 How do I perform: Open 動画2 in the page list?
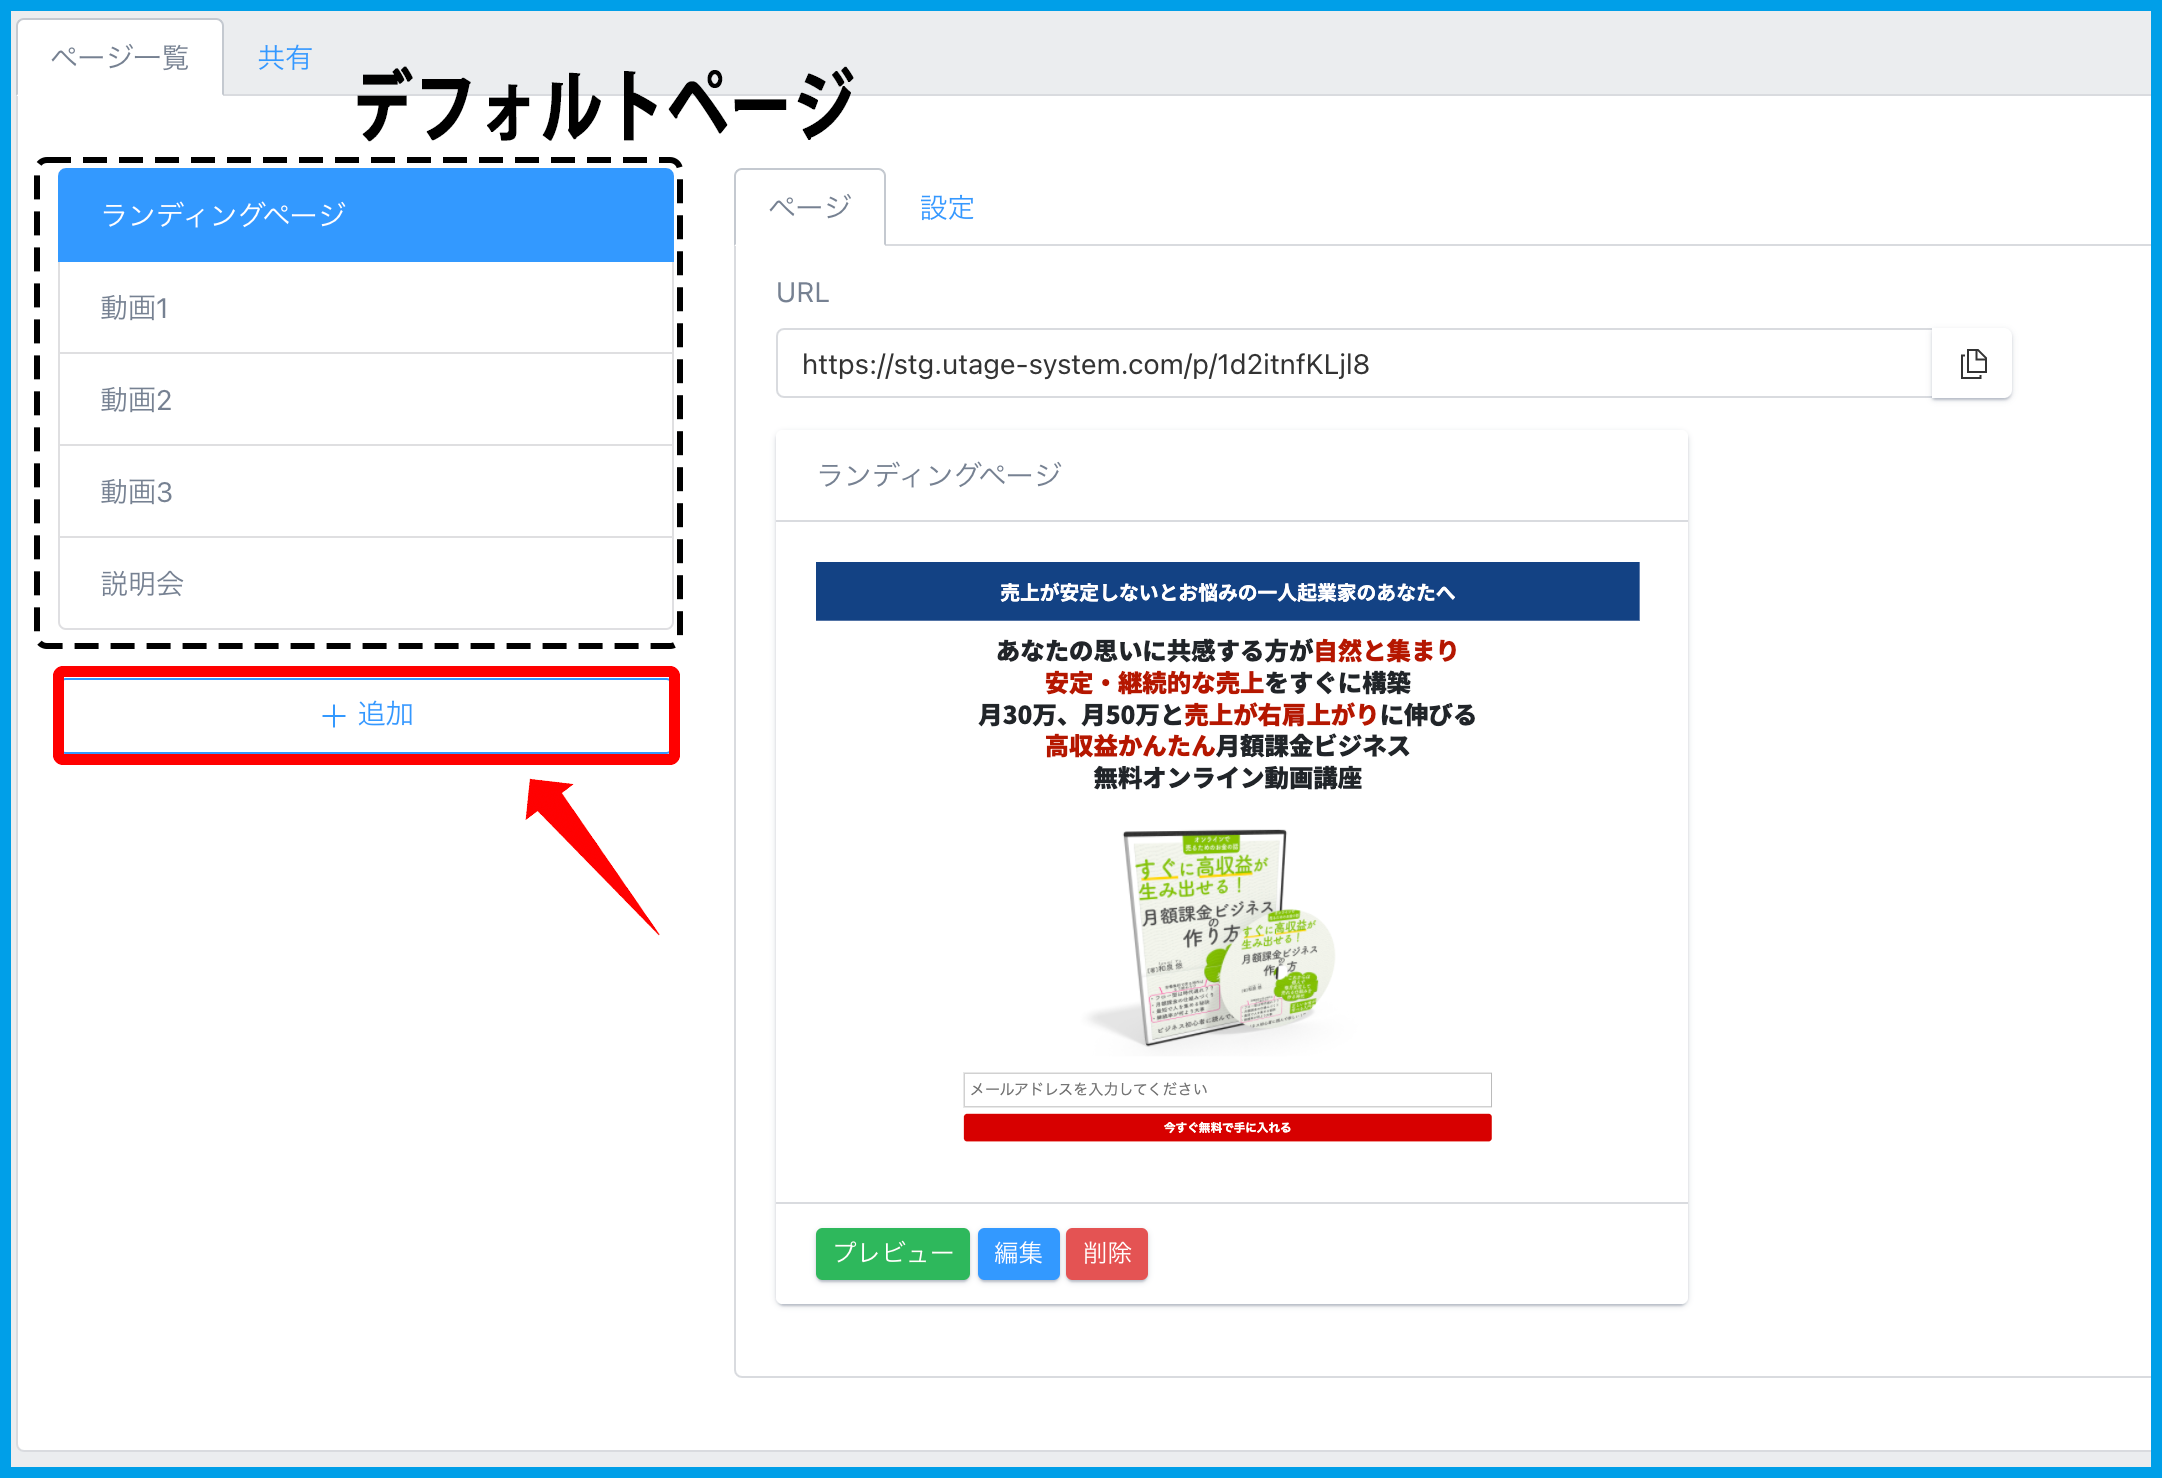(366, 400)
